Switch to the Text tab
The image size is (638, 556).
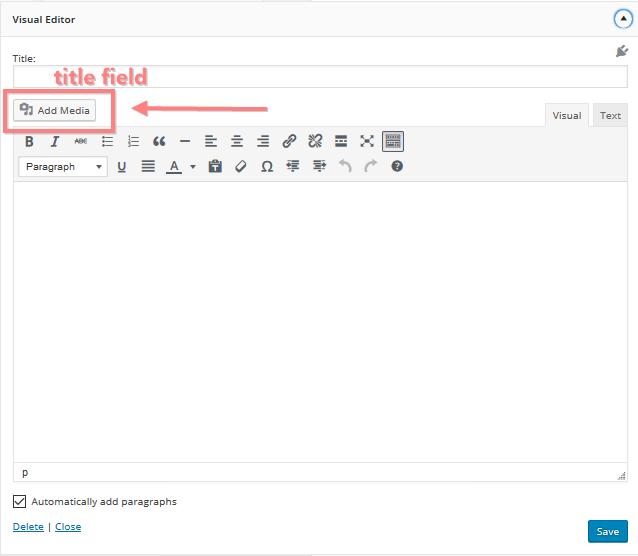click(610, 116)
